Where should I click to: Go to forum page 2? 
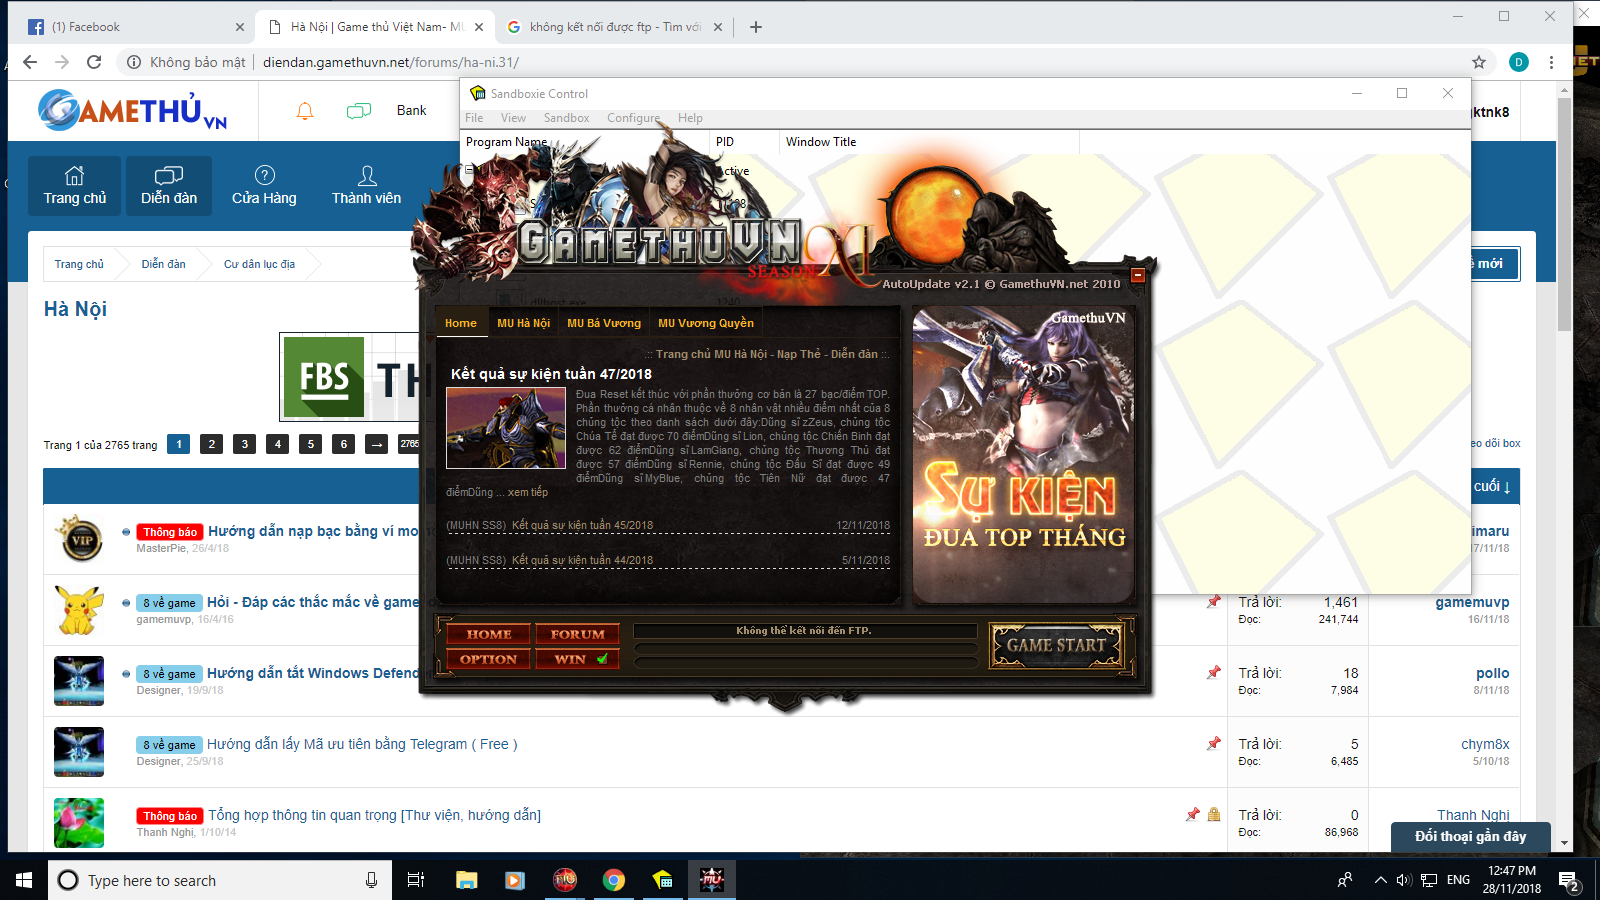point(211,444)
